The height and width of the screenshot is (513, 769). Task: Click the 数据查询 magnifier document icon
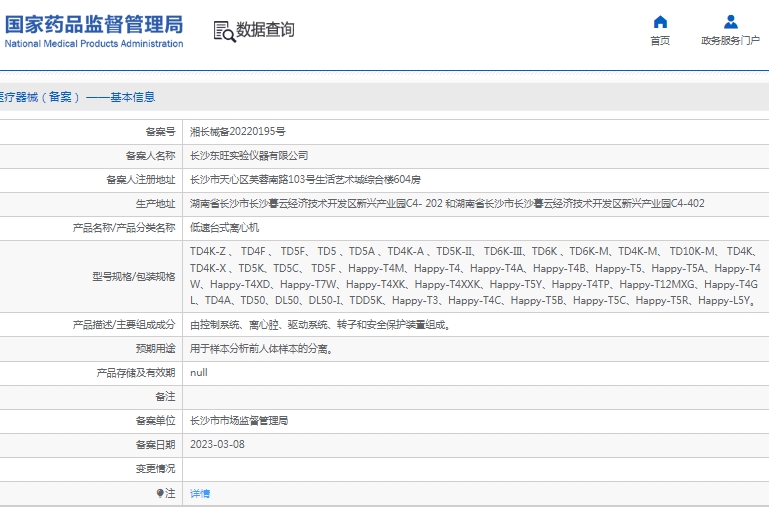[x=225, y=31]
